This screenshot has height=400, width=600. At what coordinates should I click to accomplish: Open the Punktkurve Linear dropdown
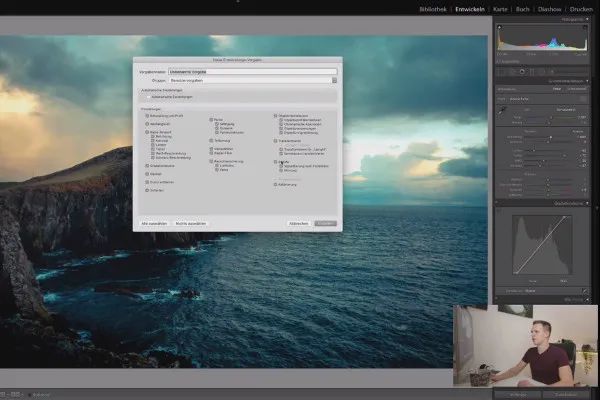pos(530,291)
